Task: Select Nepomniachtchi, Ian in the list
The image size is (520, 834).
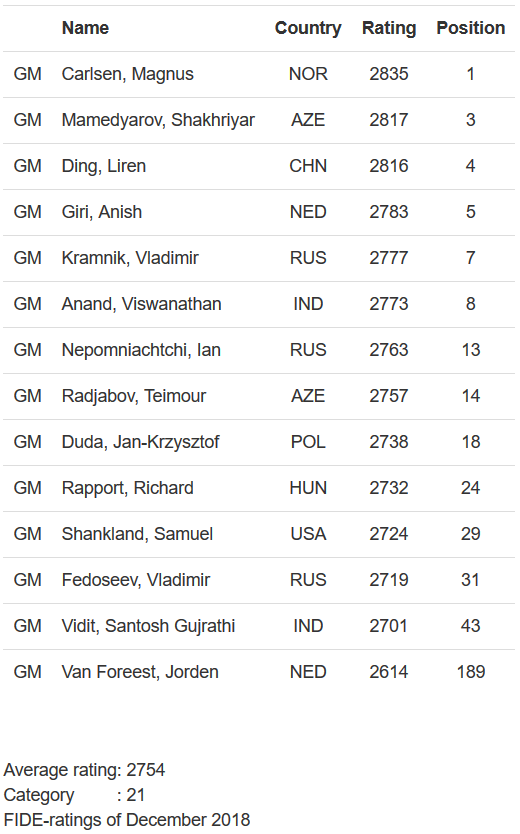Action: pyautogui.click(x=141, y=350)
